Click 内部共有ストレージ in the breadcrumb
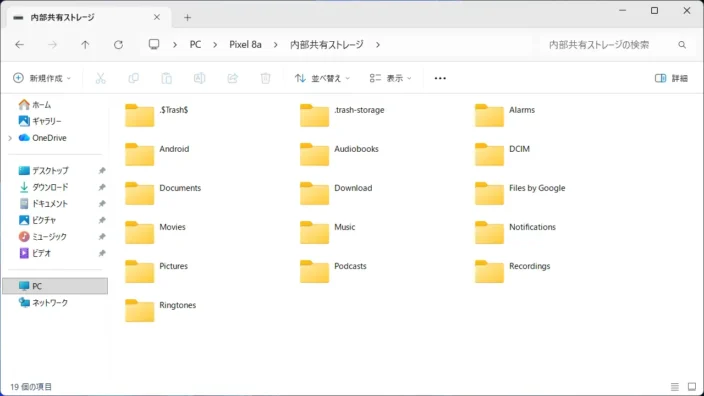The width and height of the screenshot is (704, 396). coord(326,44)
